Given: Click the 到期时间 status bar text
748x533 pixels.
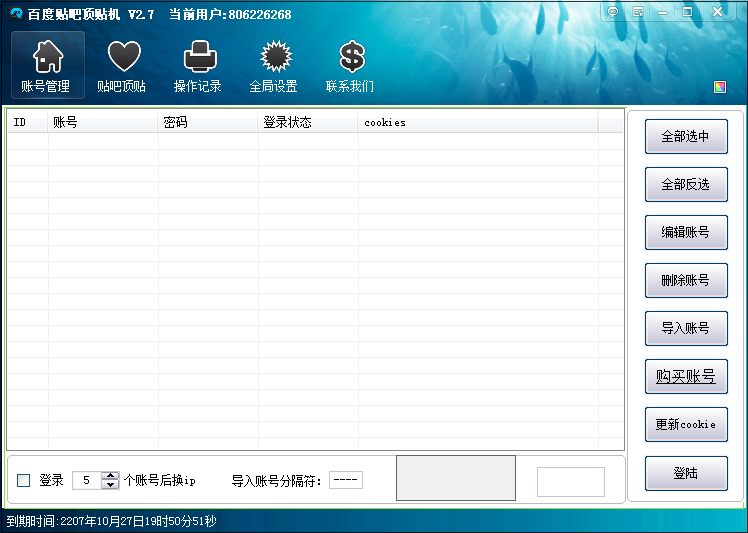Looking at the screenshot, I should pos(112,521).
